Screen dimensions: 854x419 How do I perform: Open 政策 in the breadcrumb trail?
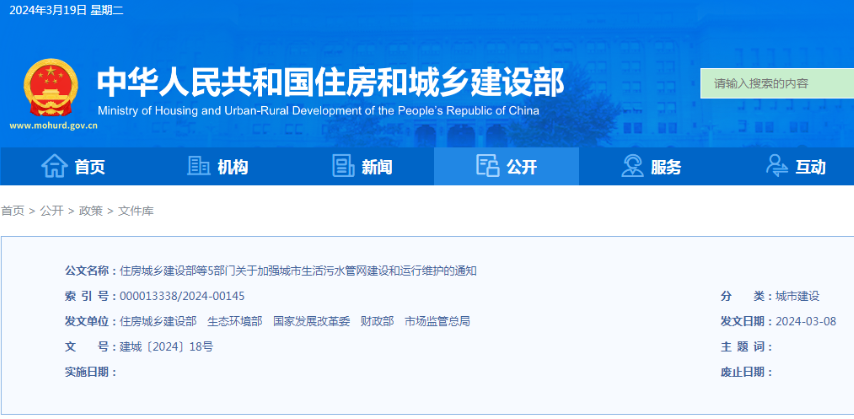pyautogui.click(x=91, y=211)
